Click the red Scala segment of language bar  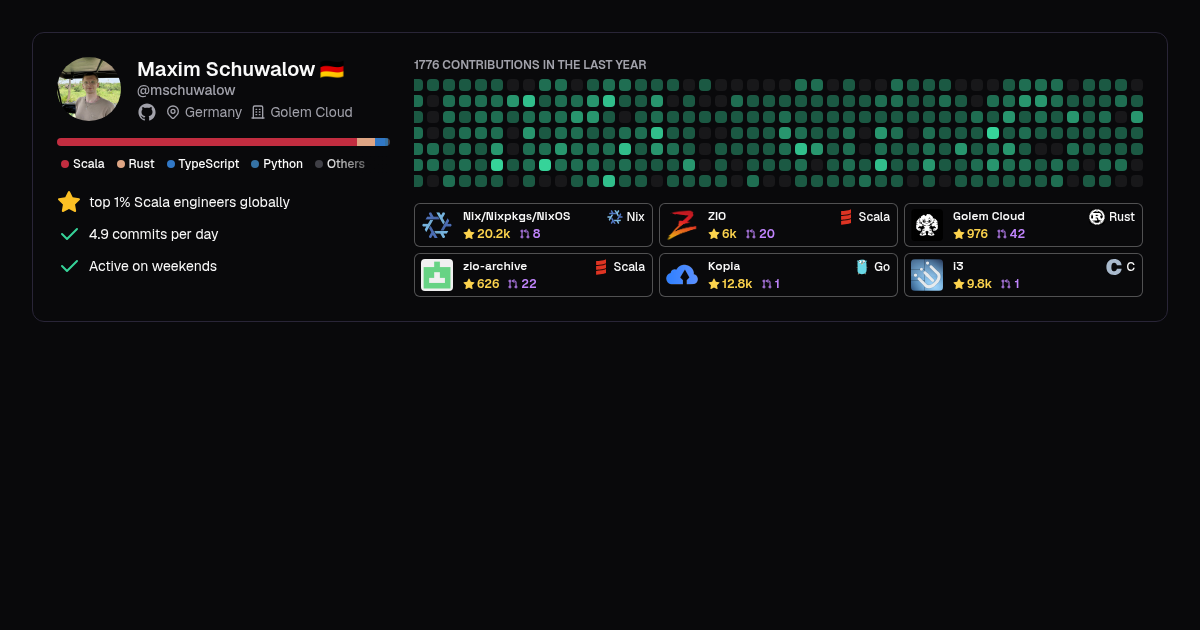point(207,142)
